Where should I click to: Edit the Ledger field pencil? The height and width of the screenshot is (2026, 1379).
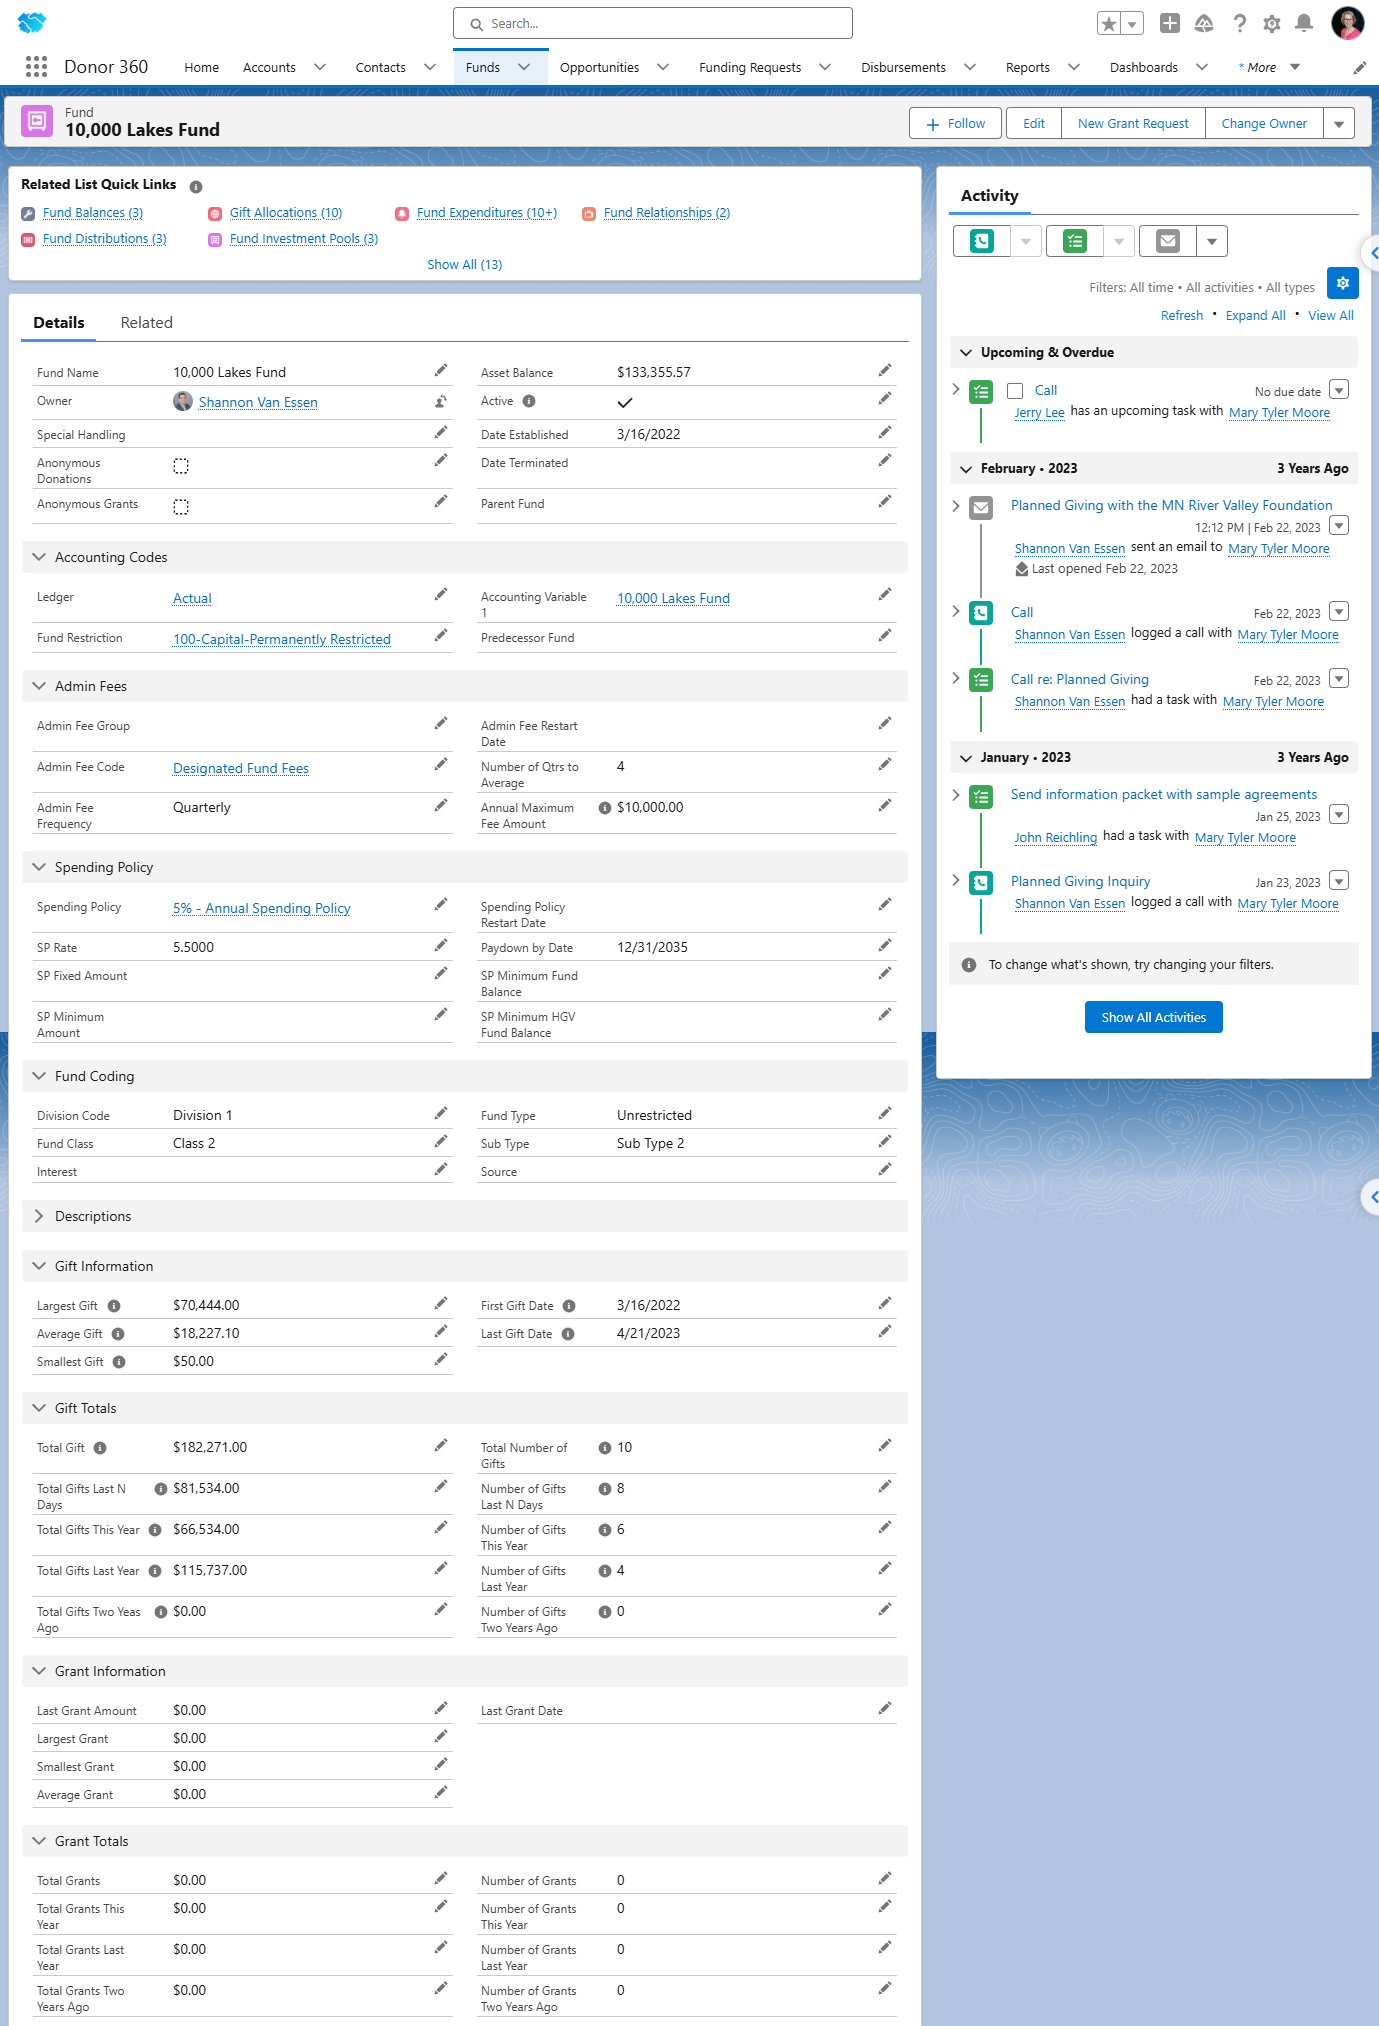[441, 595]
